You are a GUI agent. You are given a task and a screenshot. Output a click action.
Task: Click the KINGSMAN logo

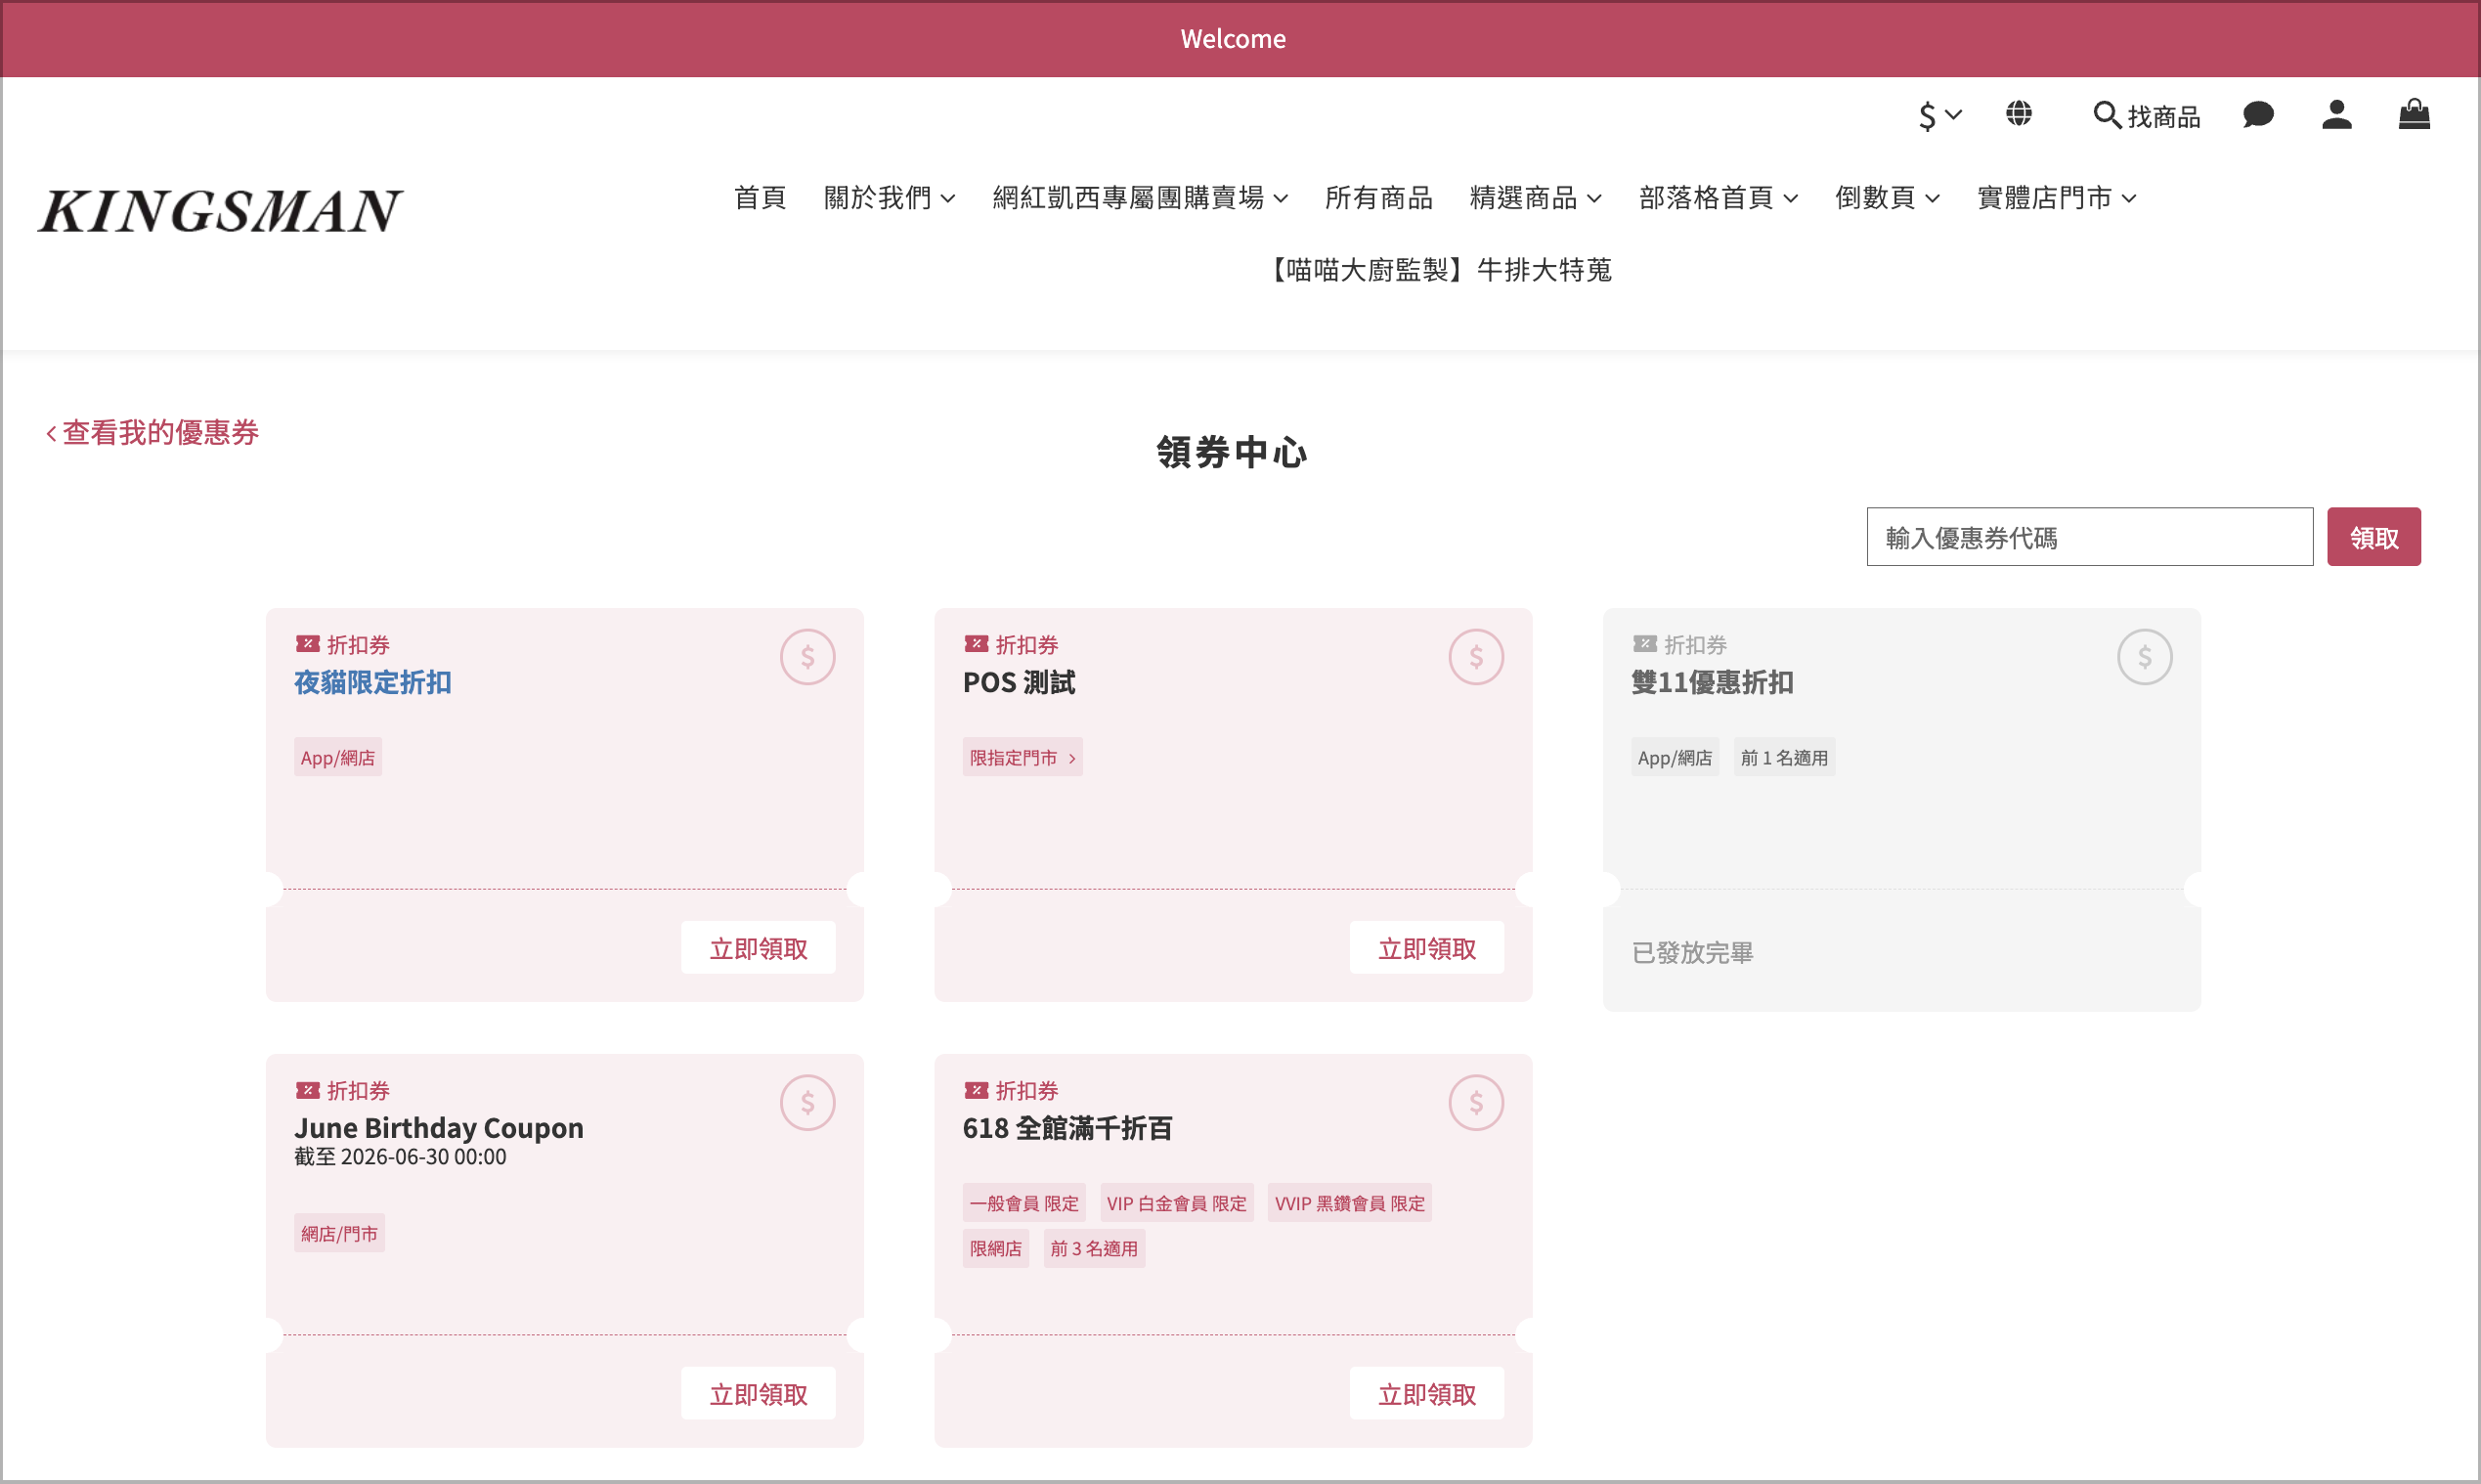click(x=220, y=211)
